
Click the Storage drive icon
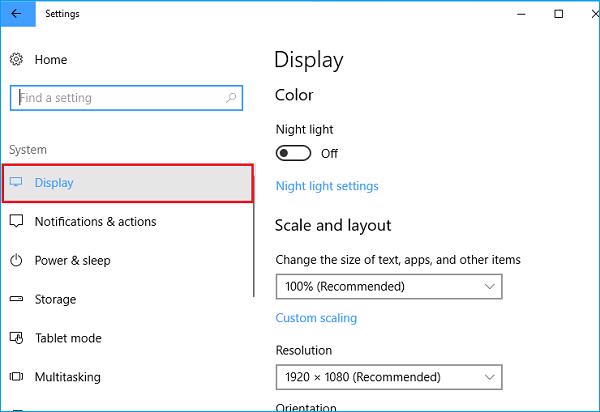16,299
